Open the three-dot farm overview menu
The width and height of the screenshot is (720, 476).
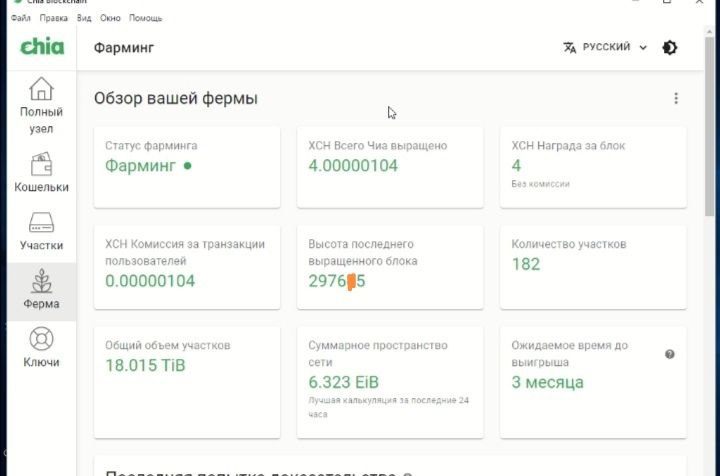(x=675, y=98)
